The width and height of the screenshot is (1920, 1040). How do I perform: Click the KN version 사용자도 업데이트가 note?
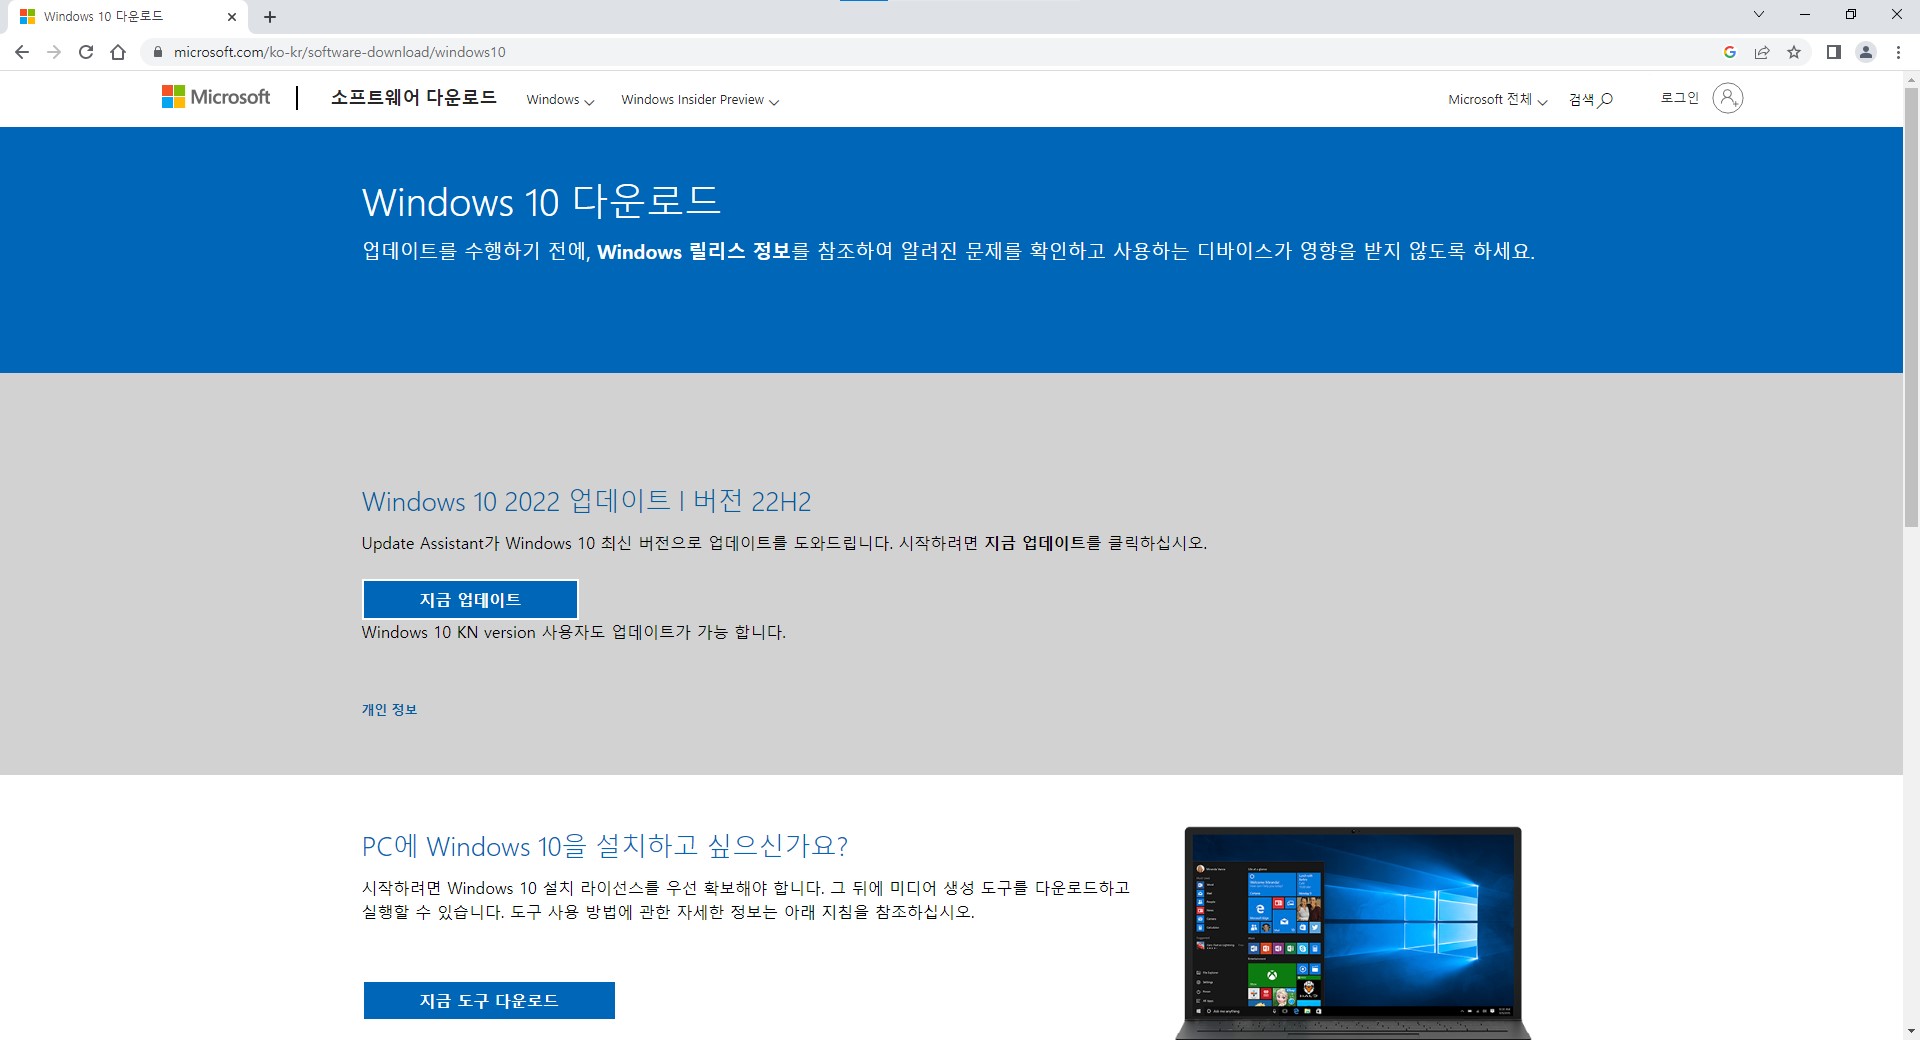pos(574,632)
